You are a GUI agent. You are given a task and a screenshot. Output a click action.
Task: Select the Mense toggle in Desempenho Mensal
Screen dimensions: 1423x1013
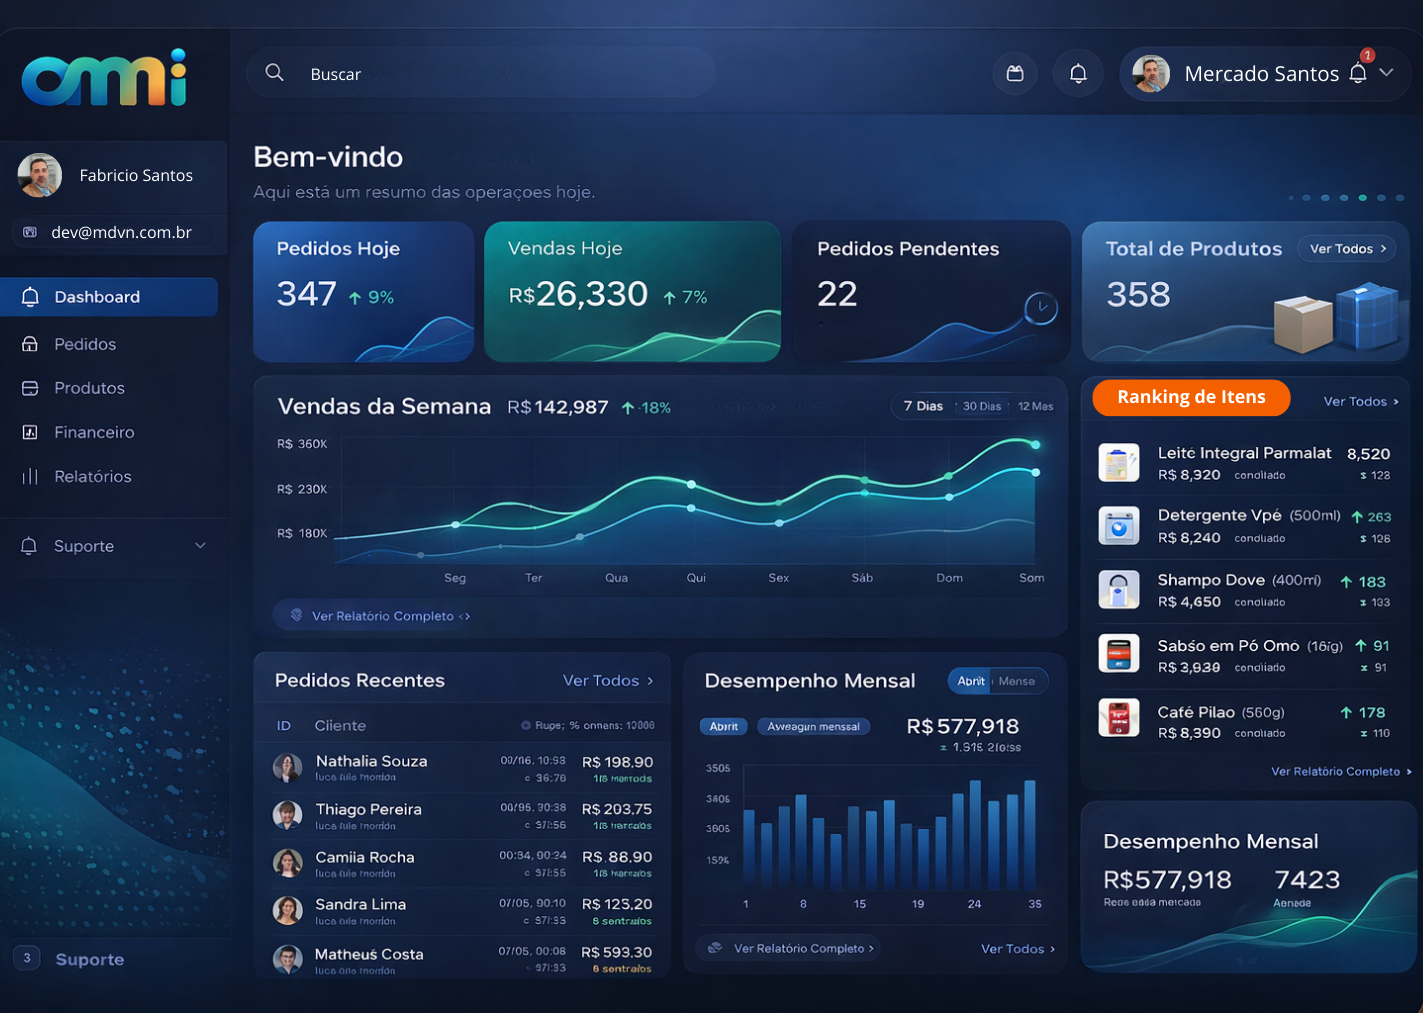click(1017, 681)
